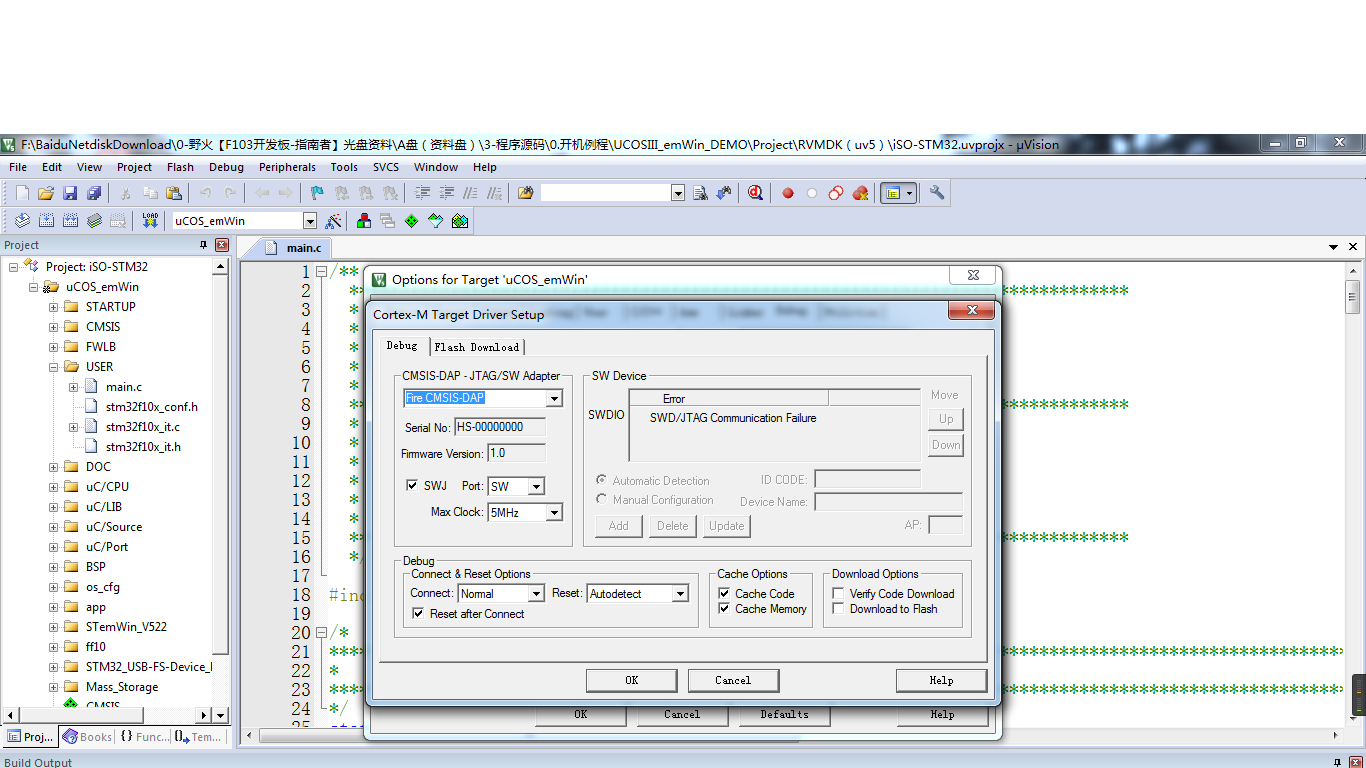Switch to the Flash Download tab
The image size is (1366, 768).
pyautogui.click(x=477, y=347)
